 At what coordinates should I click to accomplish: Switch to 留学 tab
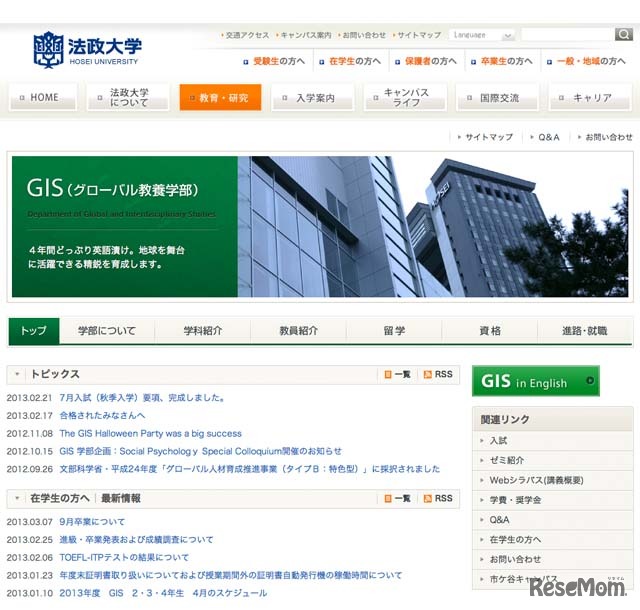[394, 331]
